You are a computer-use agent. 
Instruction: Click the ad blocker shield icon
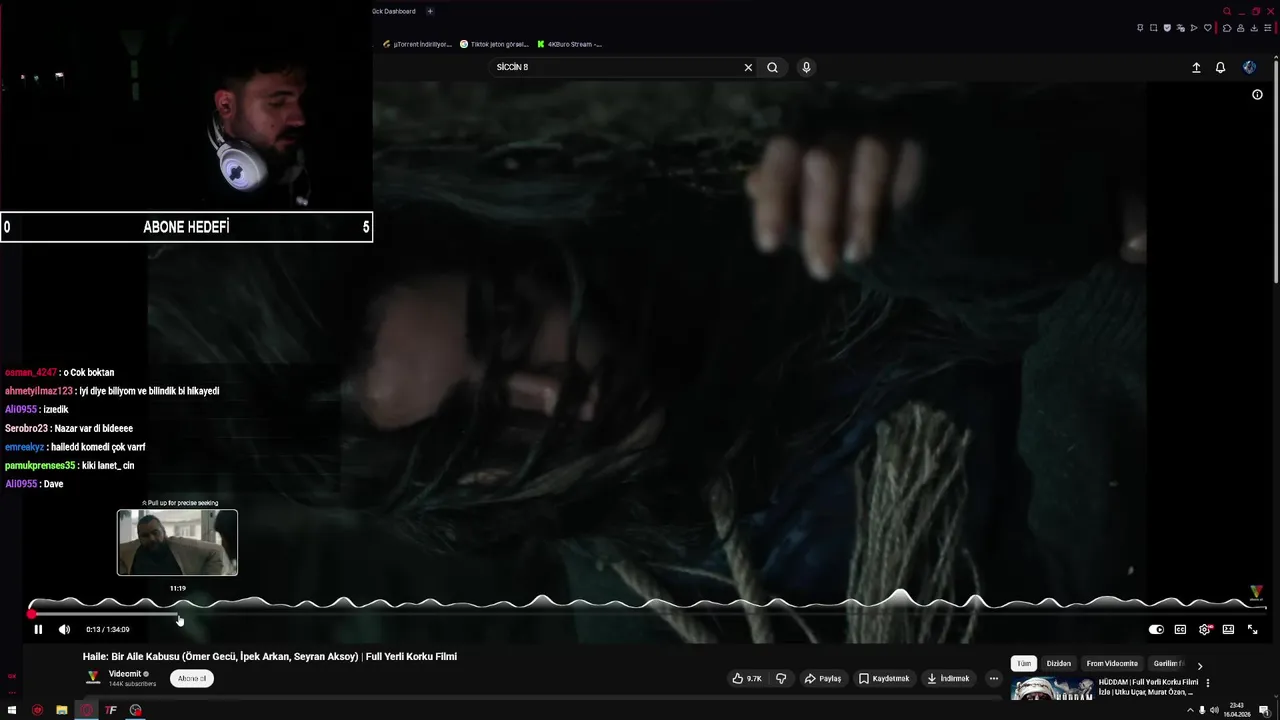click(1167, 28)
